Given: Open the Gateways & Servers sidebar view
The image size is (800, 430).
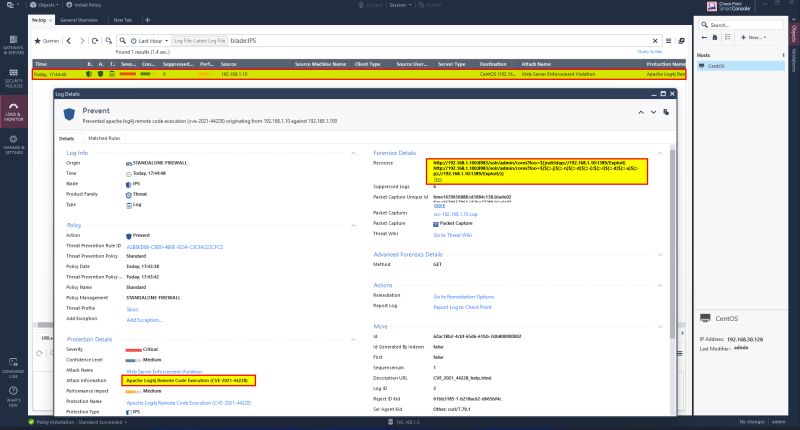Looking at the screenshot, I should tap(13, 45).
